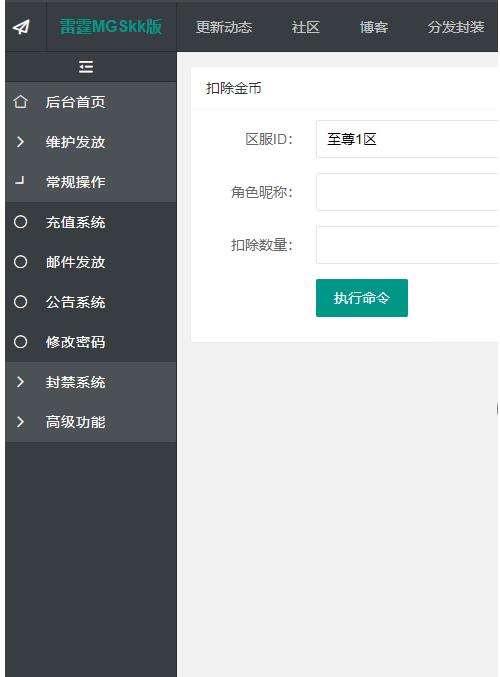Expand the 高级功能 chevron arrow

[x=20, y=422]
